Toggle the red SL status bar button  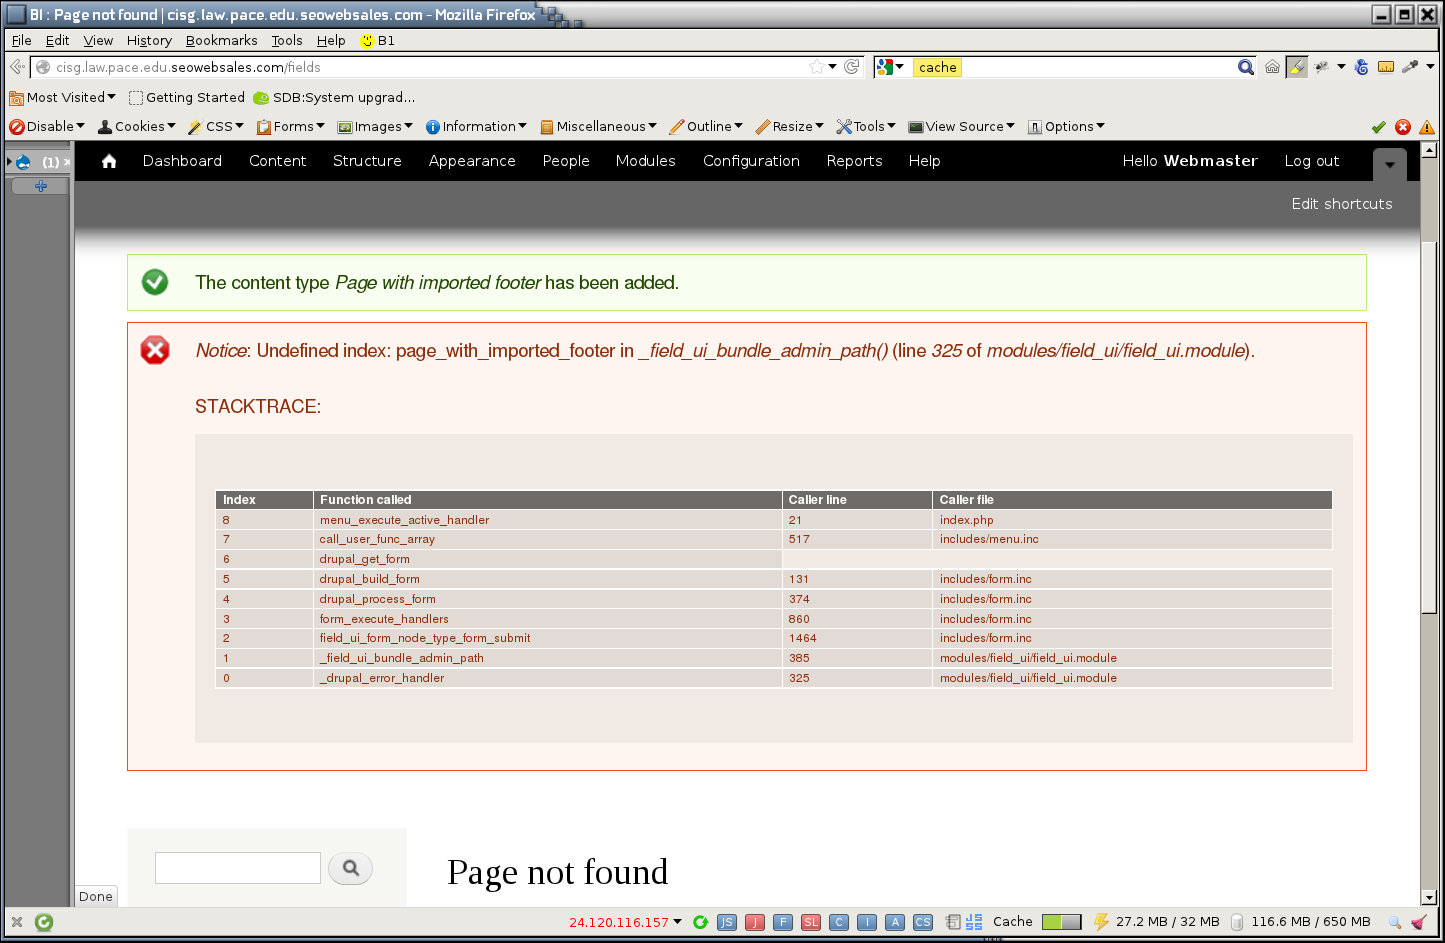(811, 922)
